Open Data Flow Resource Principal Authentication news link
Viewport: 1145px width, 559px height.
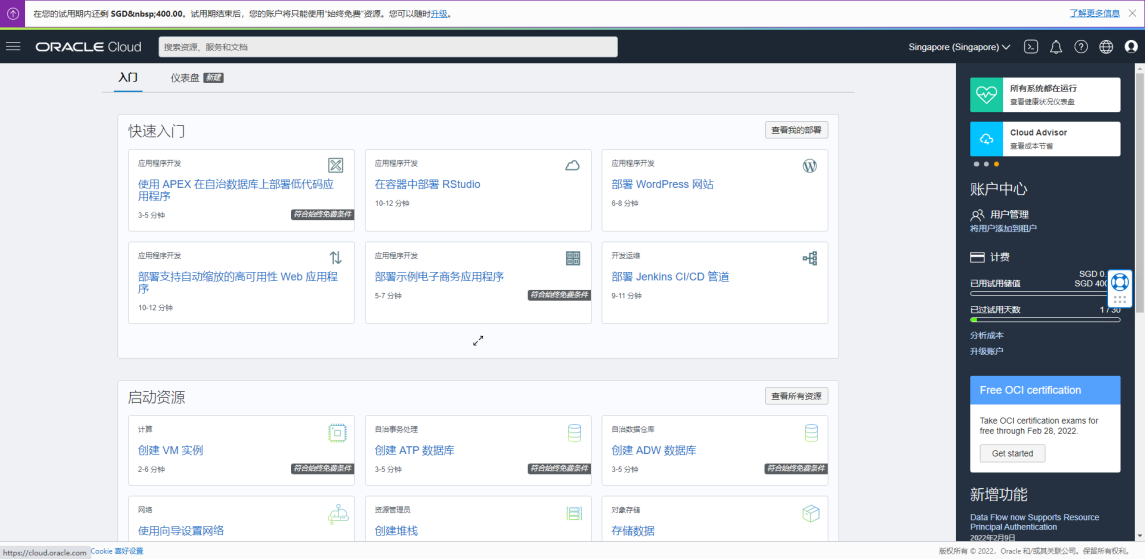point(1034,522)
